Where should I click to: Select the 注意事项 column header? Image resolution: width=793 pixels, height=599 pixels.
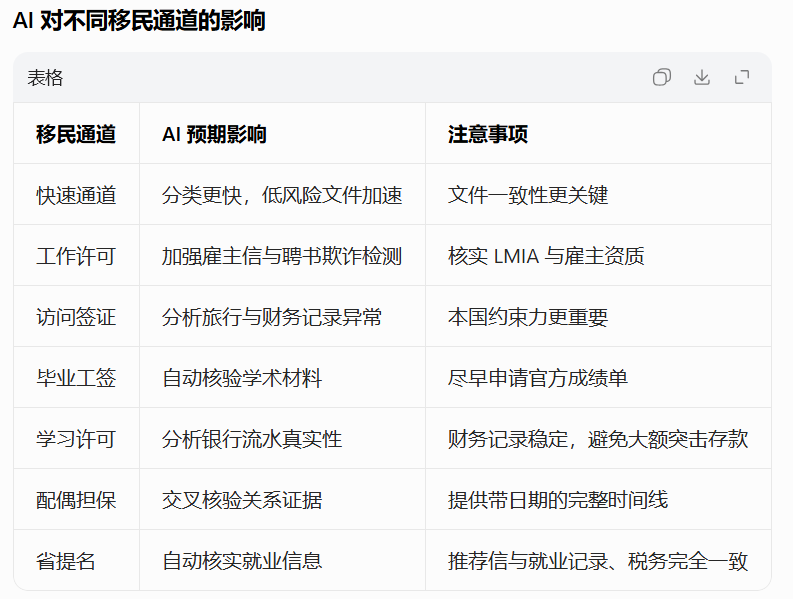coord(488,134)
